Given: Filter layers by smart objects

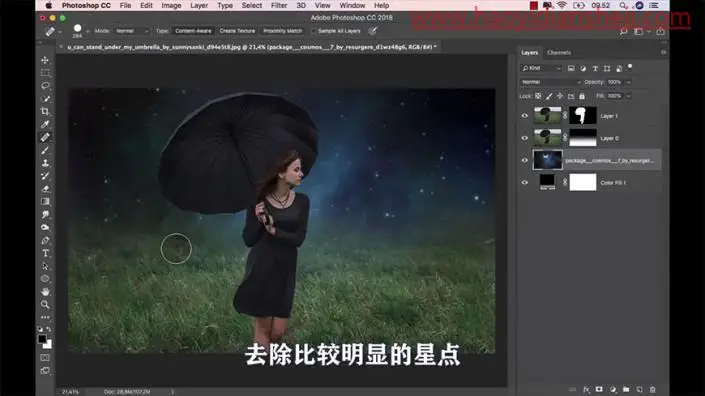Looking at the screenshot, I should point(619,68).
